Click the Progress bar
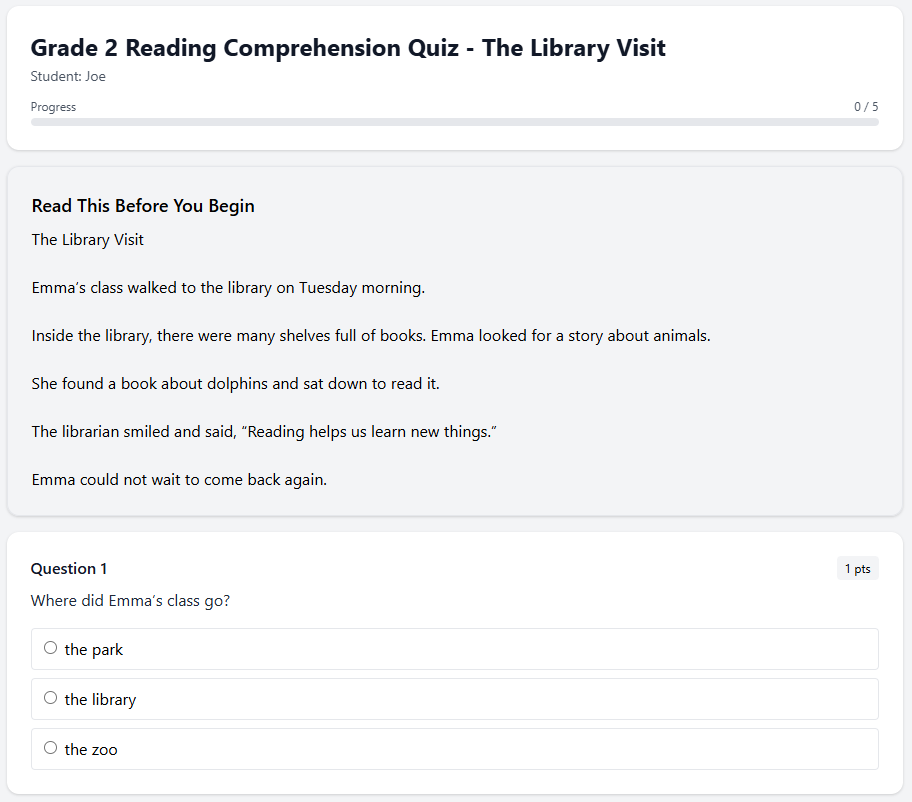 click(x=455, y=121)
